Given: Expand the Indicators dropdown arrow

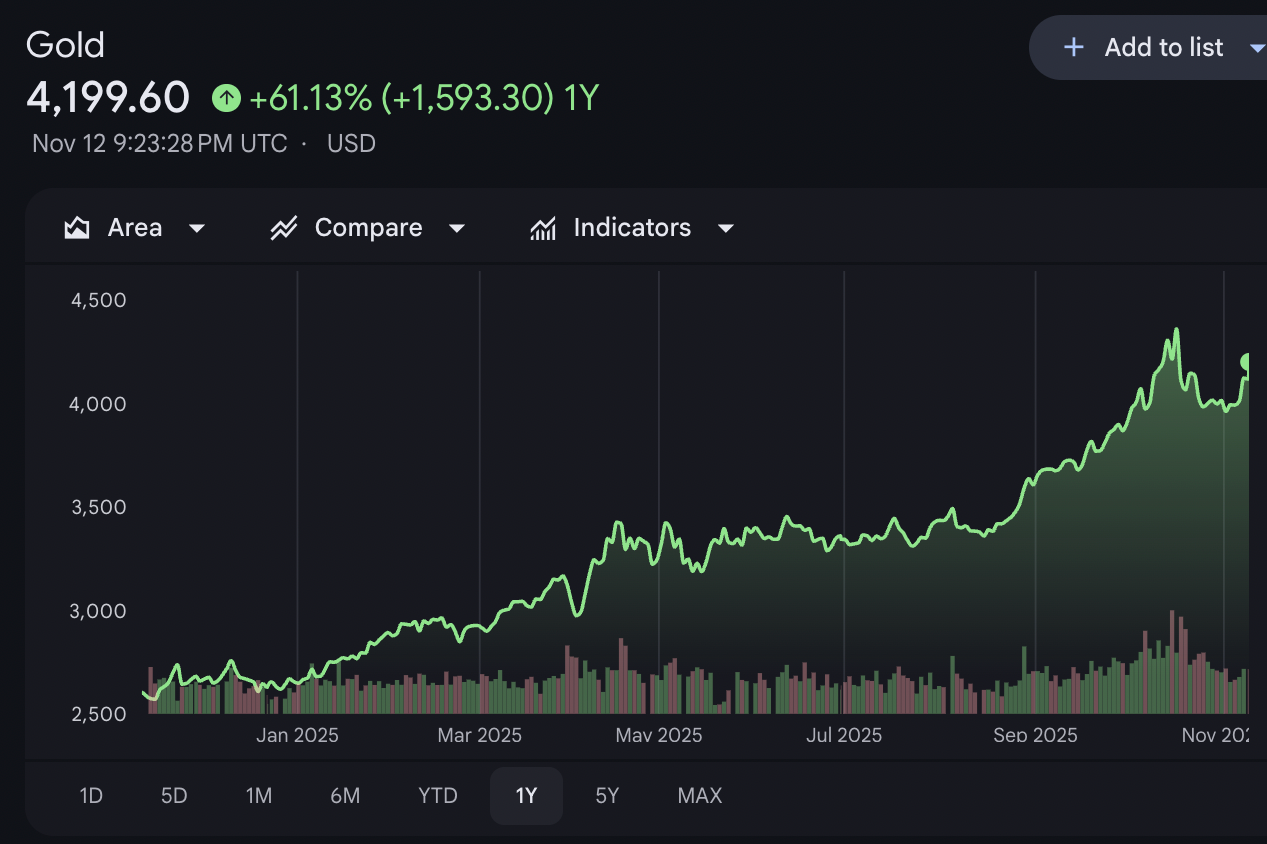Looking at the screenshot, I should click(x=726, y=228).
